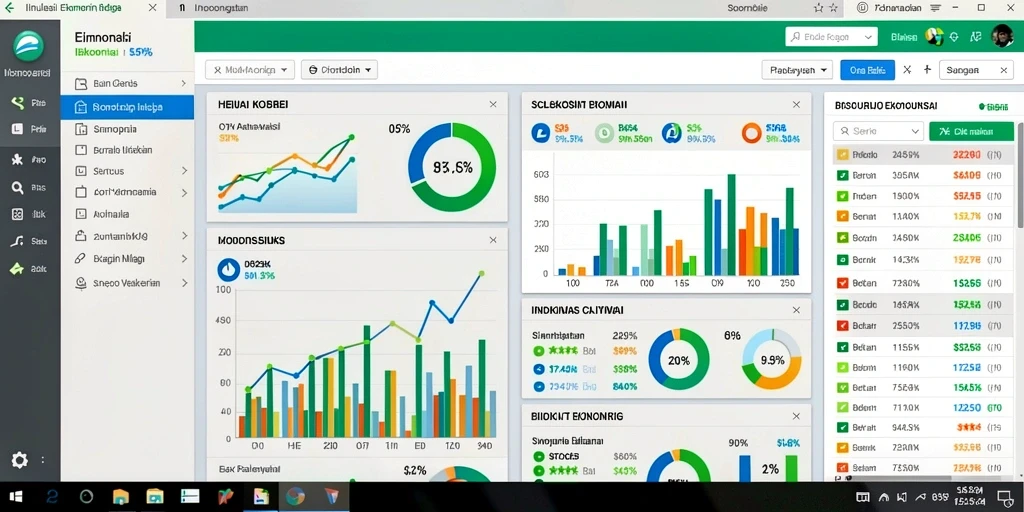Toggle checkbox in the '7550%' row
The width and height of the screenshot is (1024, 512).
(842, 468)
